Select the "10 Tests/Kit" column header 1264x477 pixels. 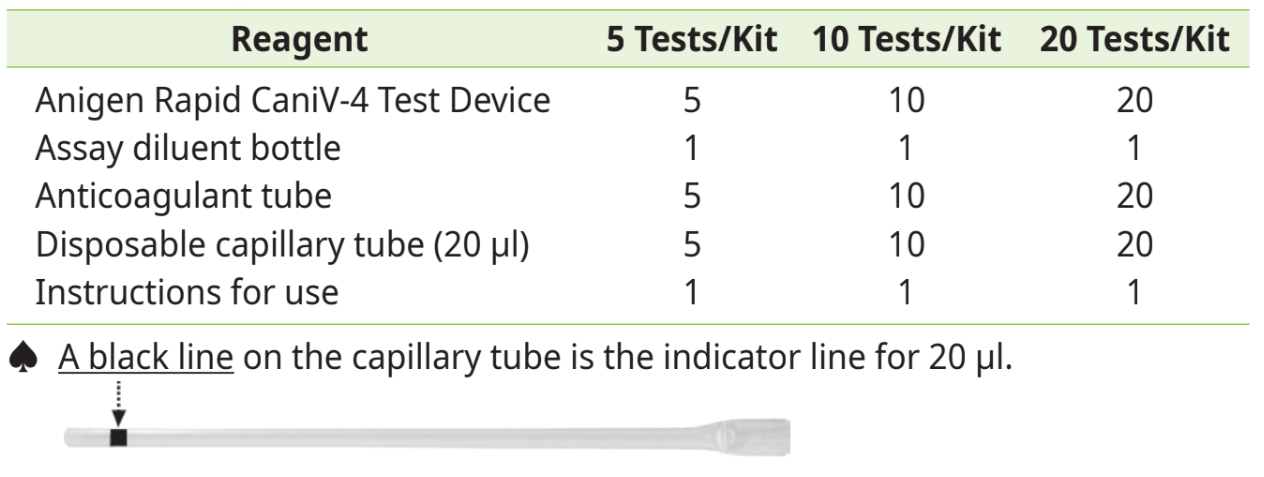(906, 40)
